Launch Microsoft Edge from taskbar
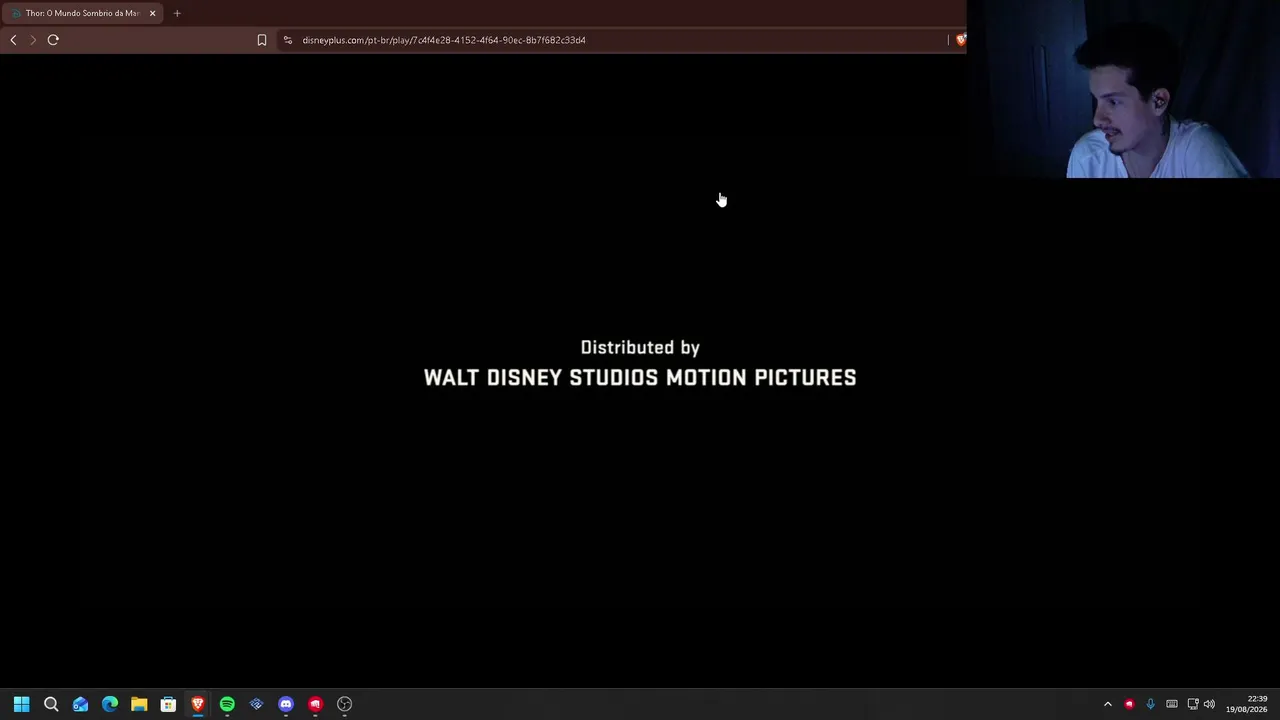This screenshot has width=1280, height=720. click(x=110, y=704)
